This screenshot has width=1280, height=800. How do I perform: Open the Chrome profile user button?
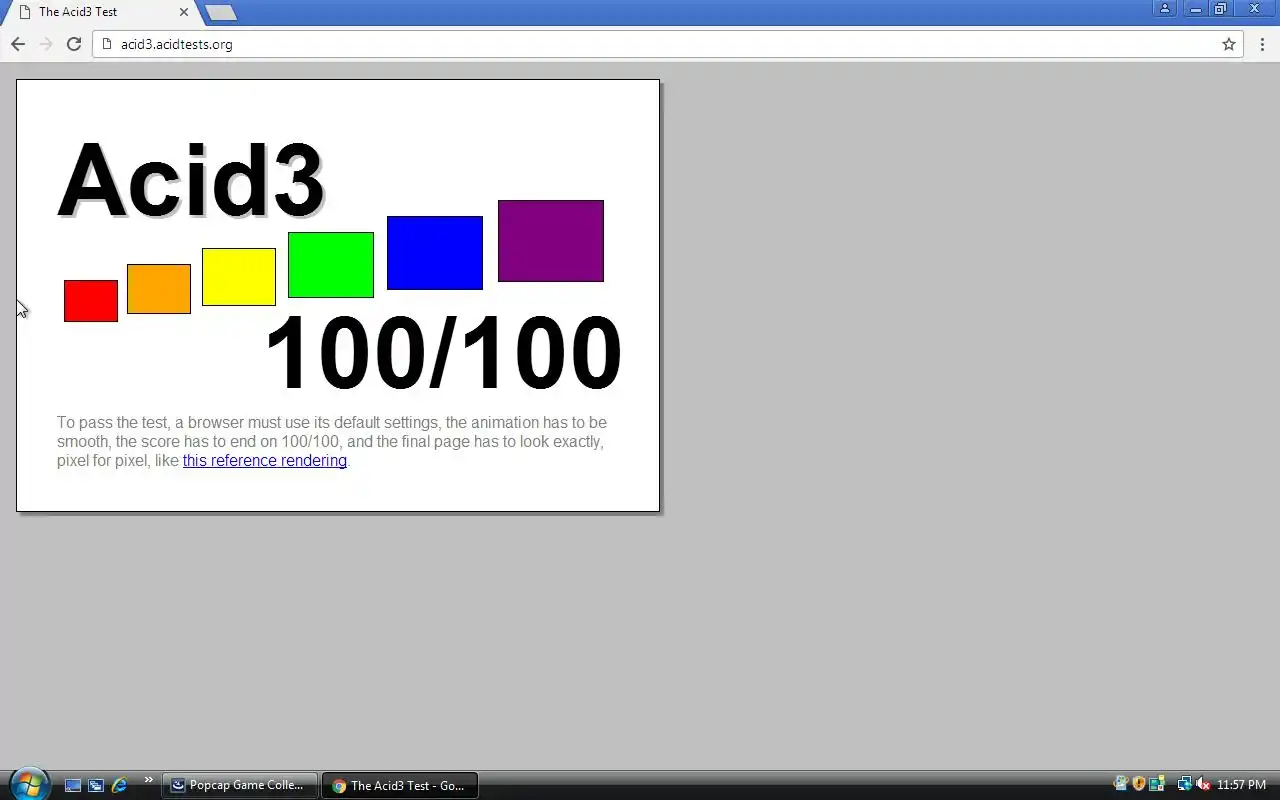pyautogui.click(x=1165, y=8)
